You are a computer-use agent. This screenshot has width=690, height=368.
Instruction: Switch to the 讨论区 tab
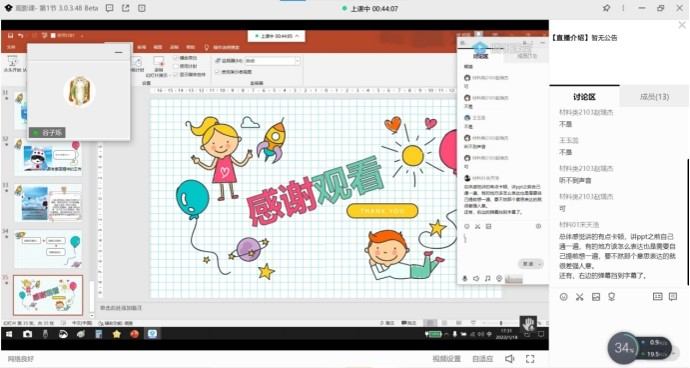point(584,97)
